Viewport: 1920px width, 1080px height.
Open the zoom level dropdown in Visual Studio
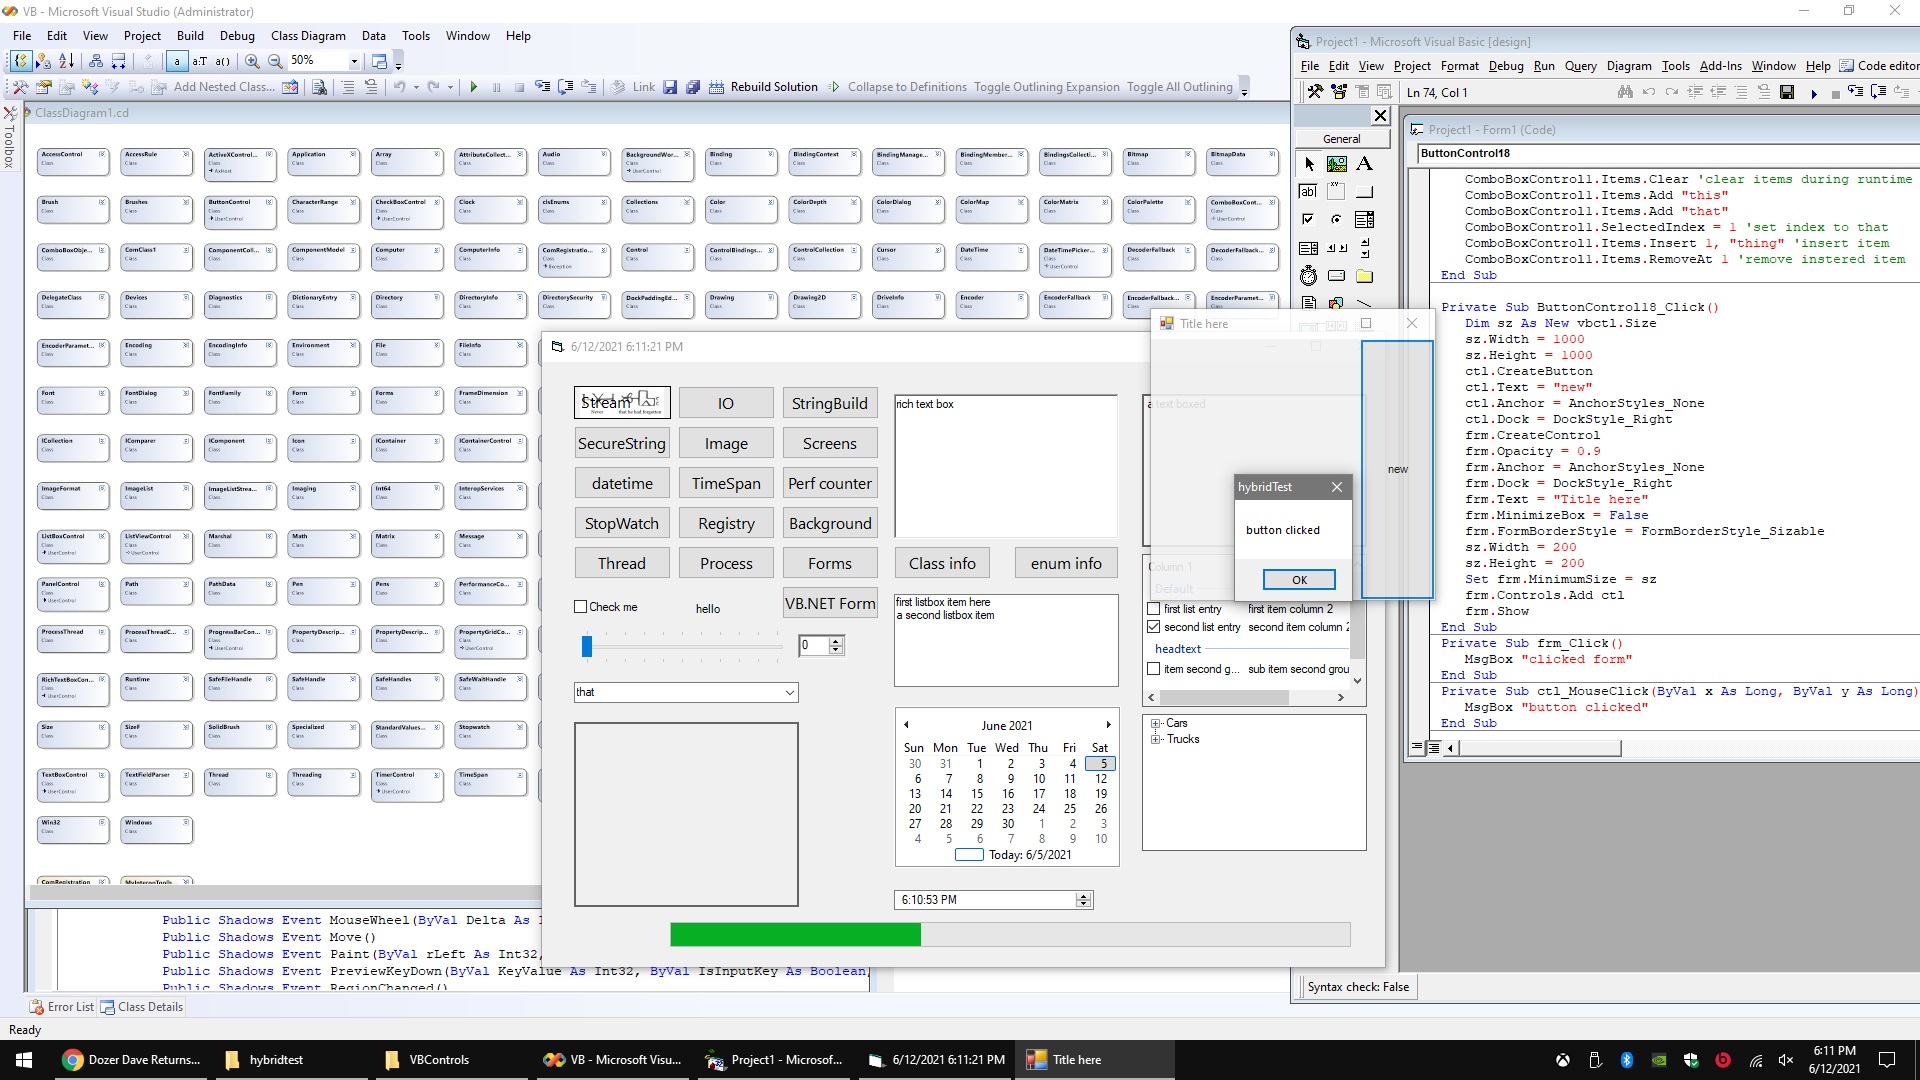[x=354, y=61]
